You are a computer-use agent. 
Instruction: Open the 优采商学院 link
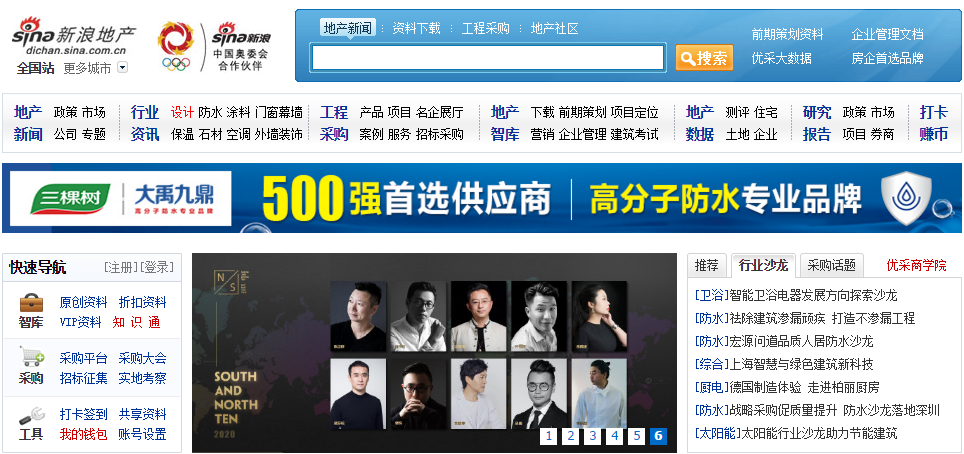point(917,265)
